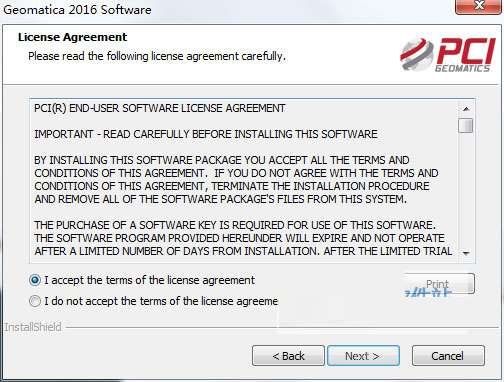The image size is (504, 382).
Task: Click the InstallShield label
Action: [x=33, y=327]
